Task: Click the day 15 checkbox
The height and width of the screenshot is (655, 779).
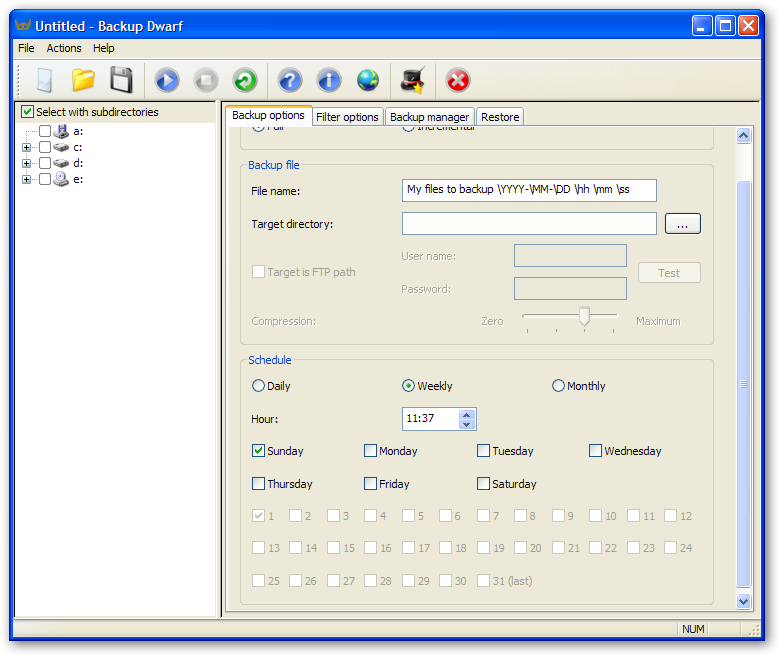Action: point(333,548)
